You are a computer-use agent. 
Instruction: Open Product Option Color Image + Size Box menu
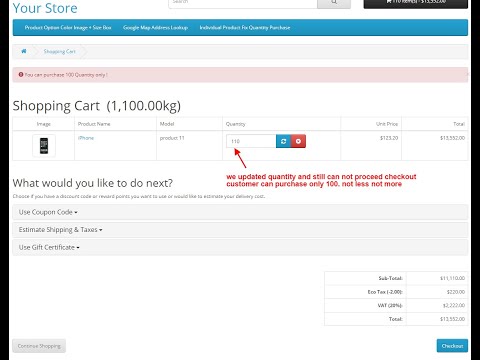pyautogui.click(x=68, y=28)
